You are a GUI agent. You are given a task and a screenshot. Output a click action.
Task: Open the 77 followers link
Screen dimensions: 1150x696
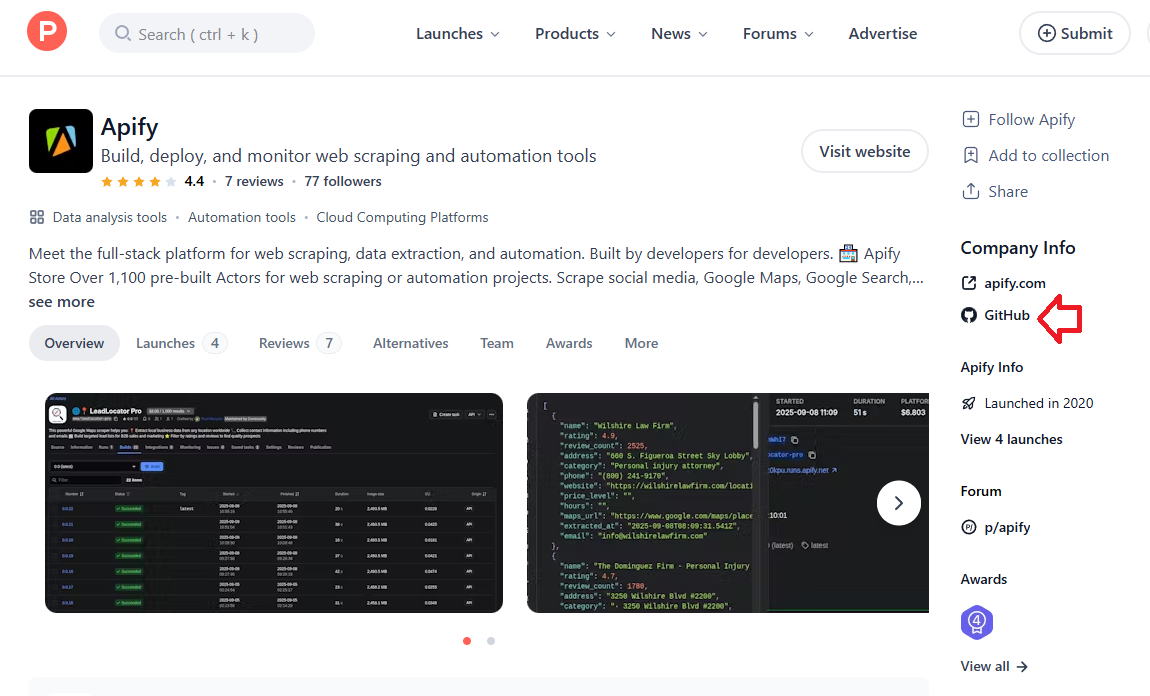(343, 181)
